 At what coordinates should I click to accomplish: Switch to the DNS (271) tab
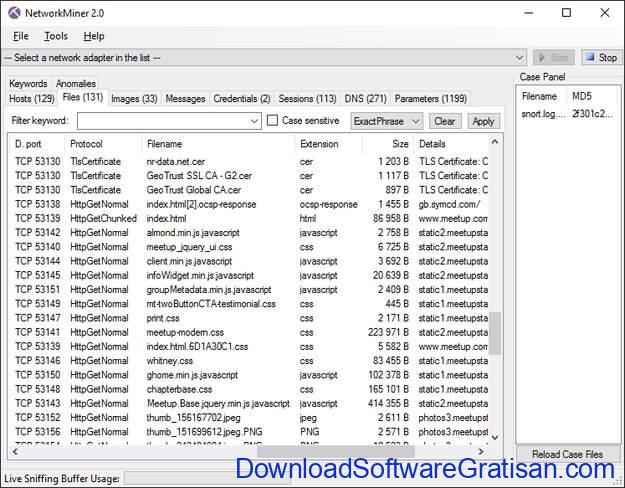[366, 98]
